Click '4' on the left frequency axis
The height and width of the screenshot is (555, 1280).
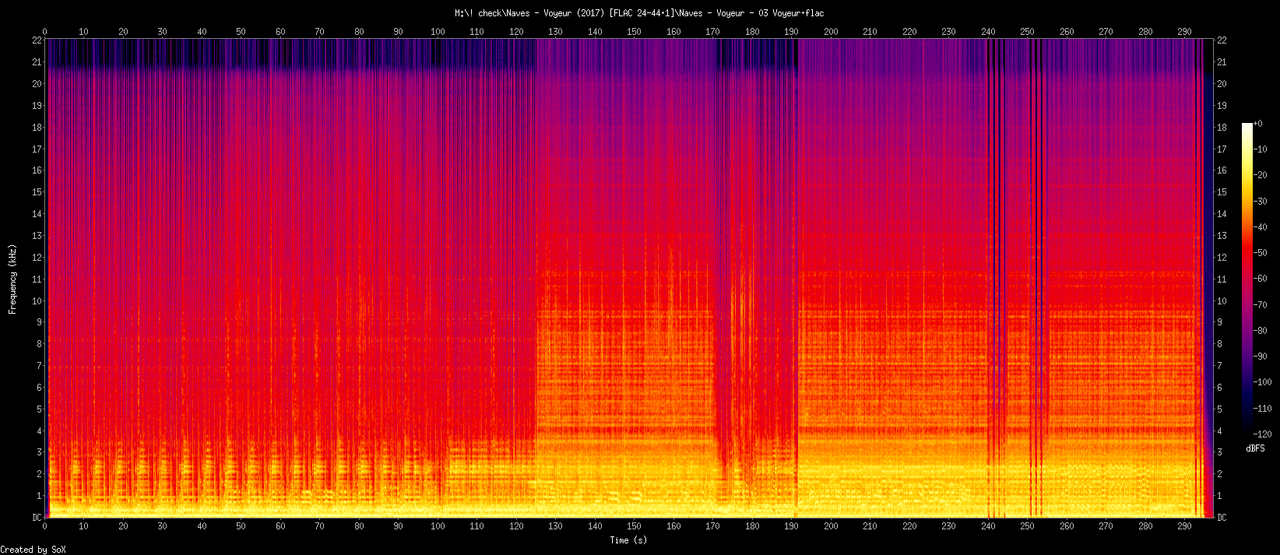(x=39, y=430)
